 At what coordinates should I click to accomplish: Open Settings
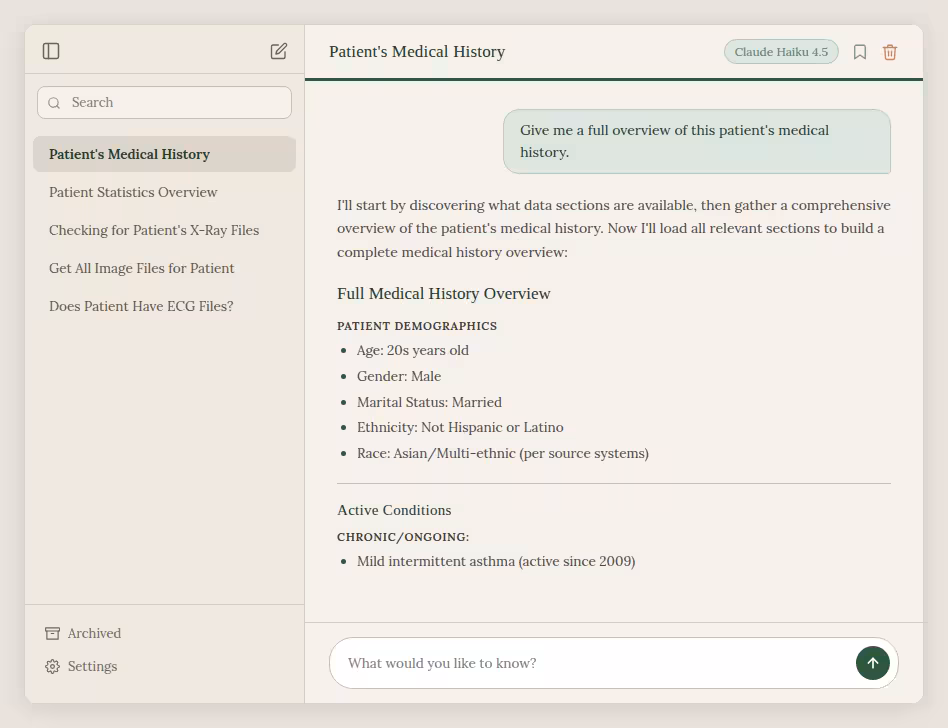click(x=81, y=666)
